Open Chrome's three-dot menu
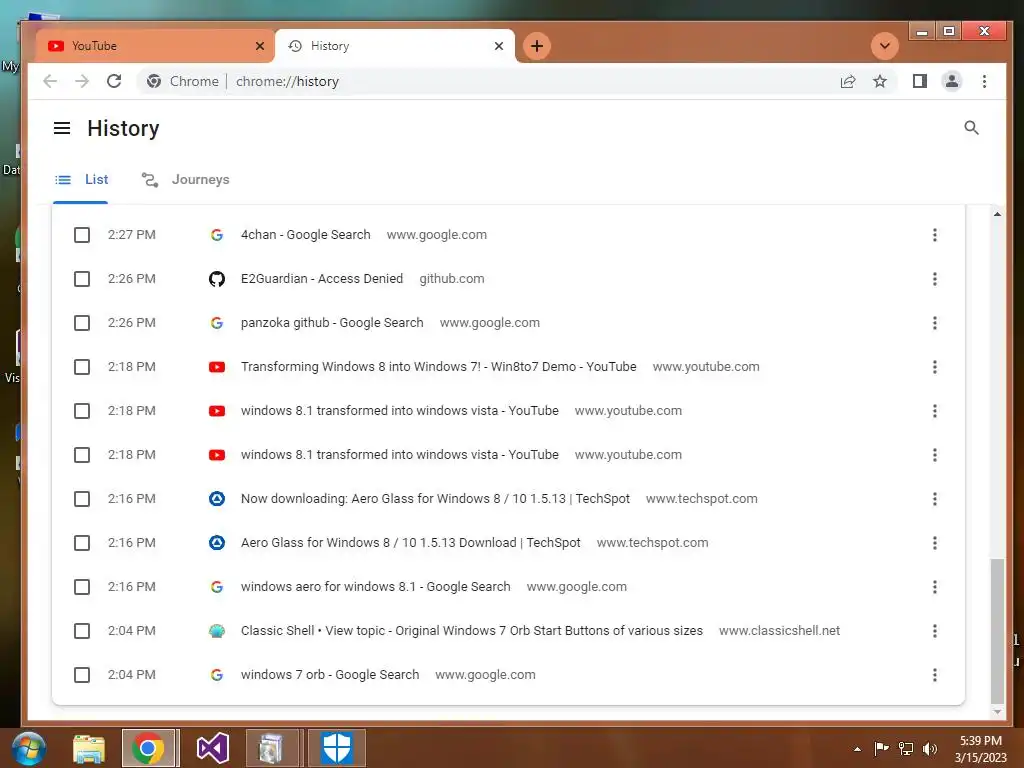 coord(984,81)
